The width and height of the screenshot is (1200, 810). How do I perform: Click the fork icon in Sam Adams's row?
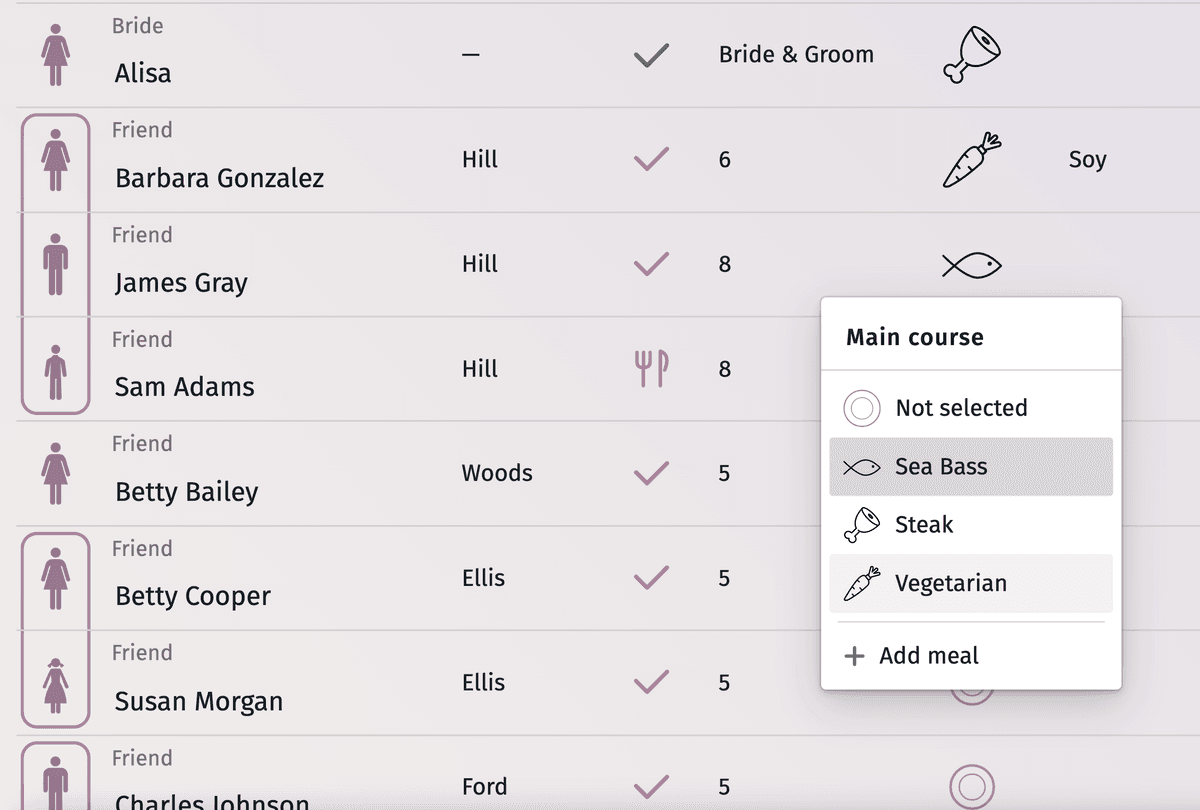[650, 368]
